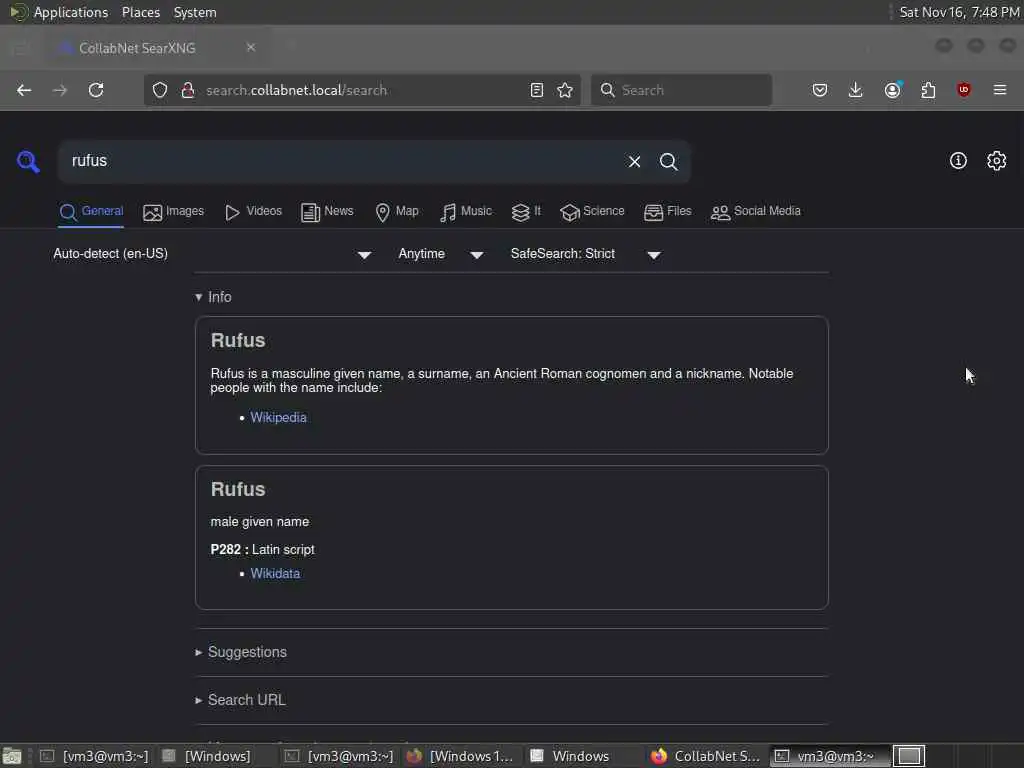The image size is (1024, 768).
Task: Switch to News category
Action: (327, 212)
